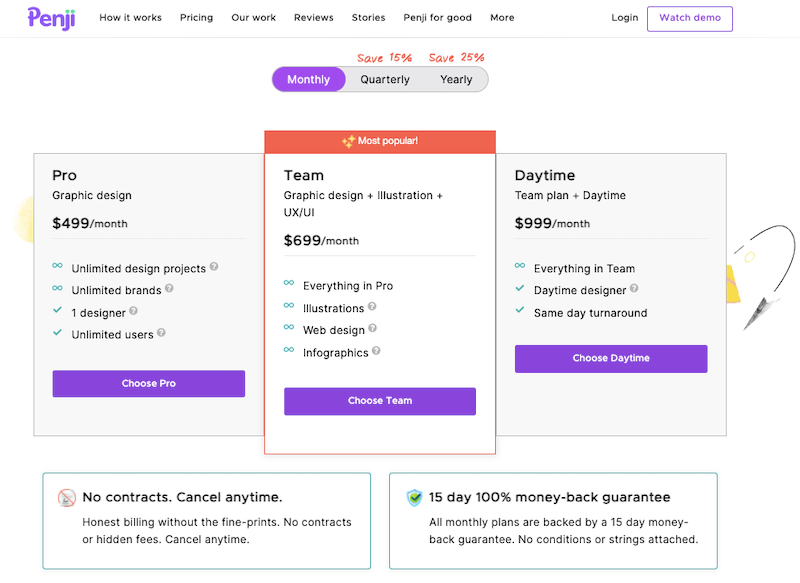Screen dimensions: 800x583
Task: Choose the Pro plan
Action: pyautogui.click(x=148, y=384)
